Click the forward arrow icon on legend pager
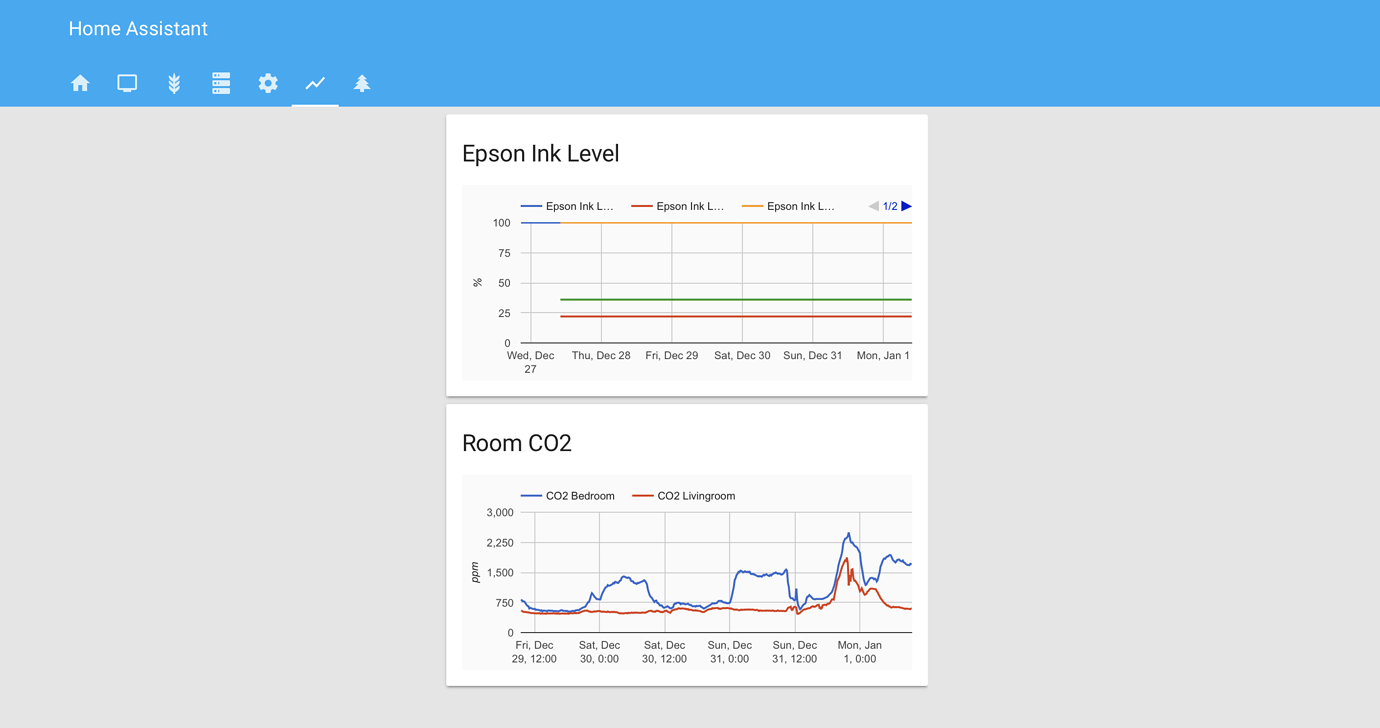Screen dimensions: 1380x728 (906, 206)
